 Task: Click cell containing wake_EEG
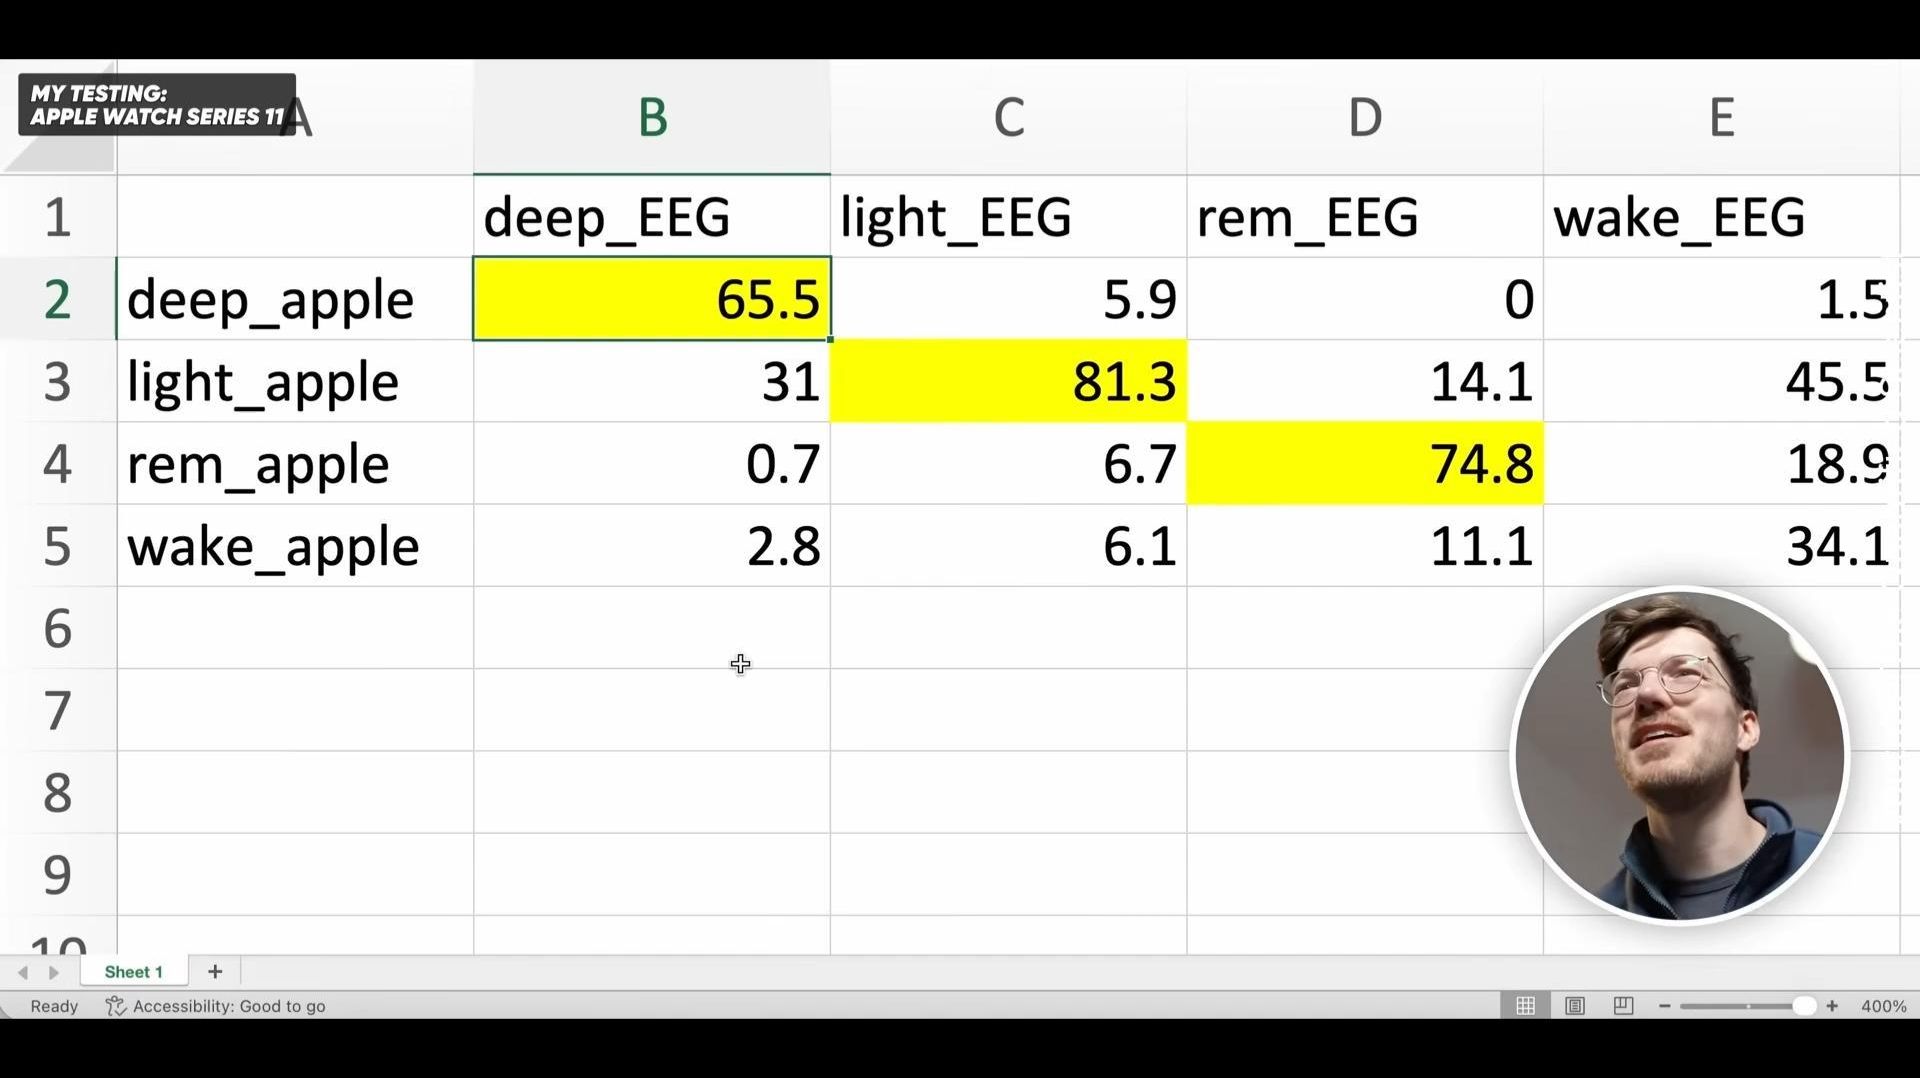tap(1720, 217)
